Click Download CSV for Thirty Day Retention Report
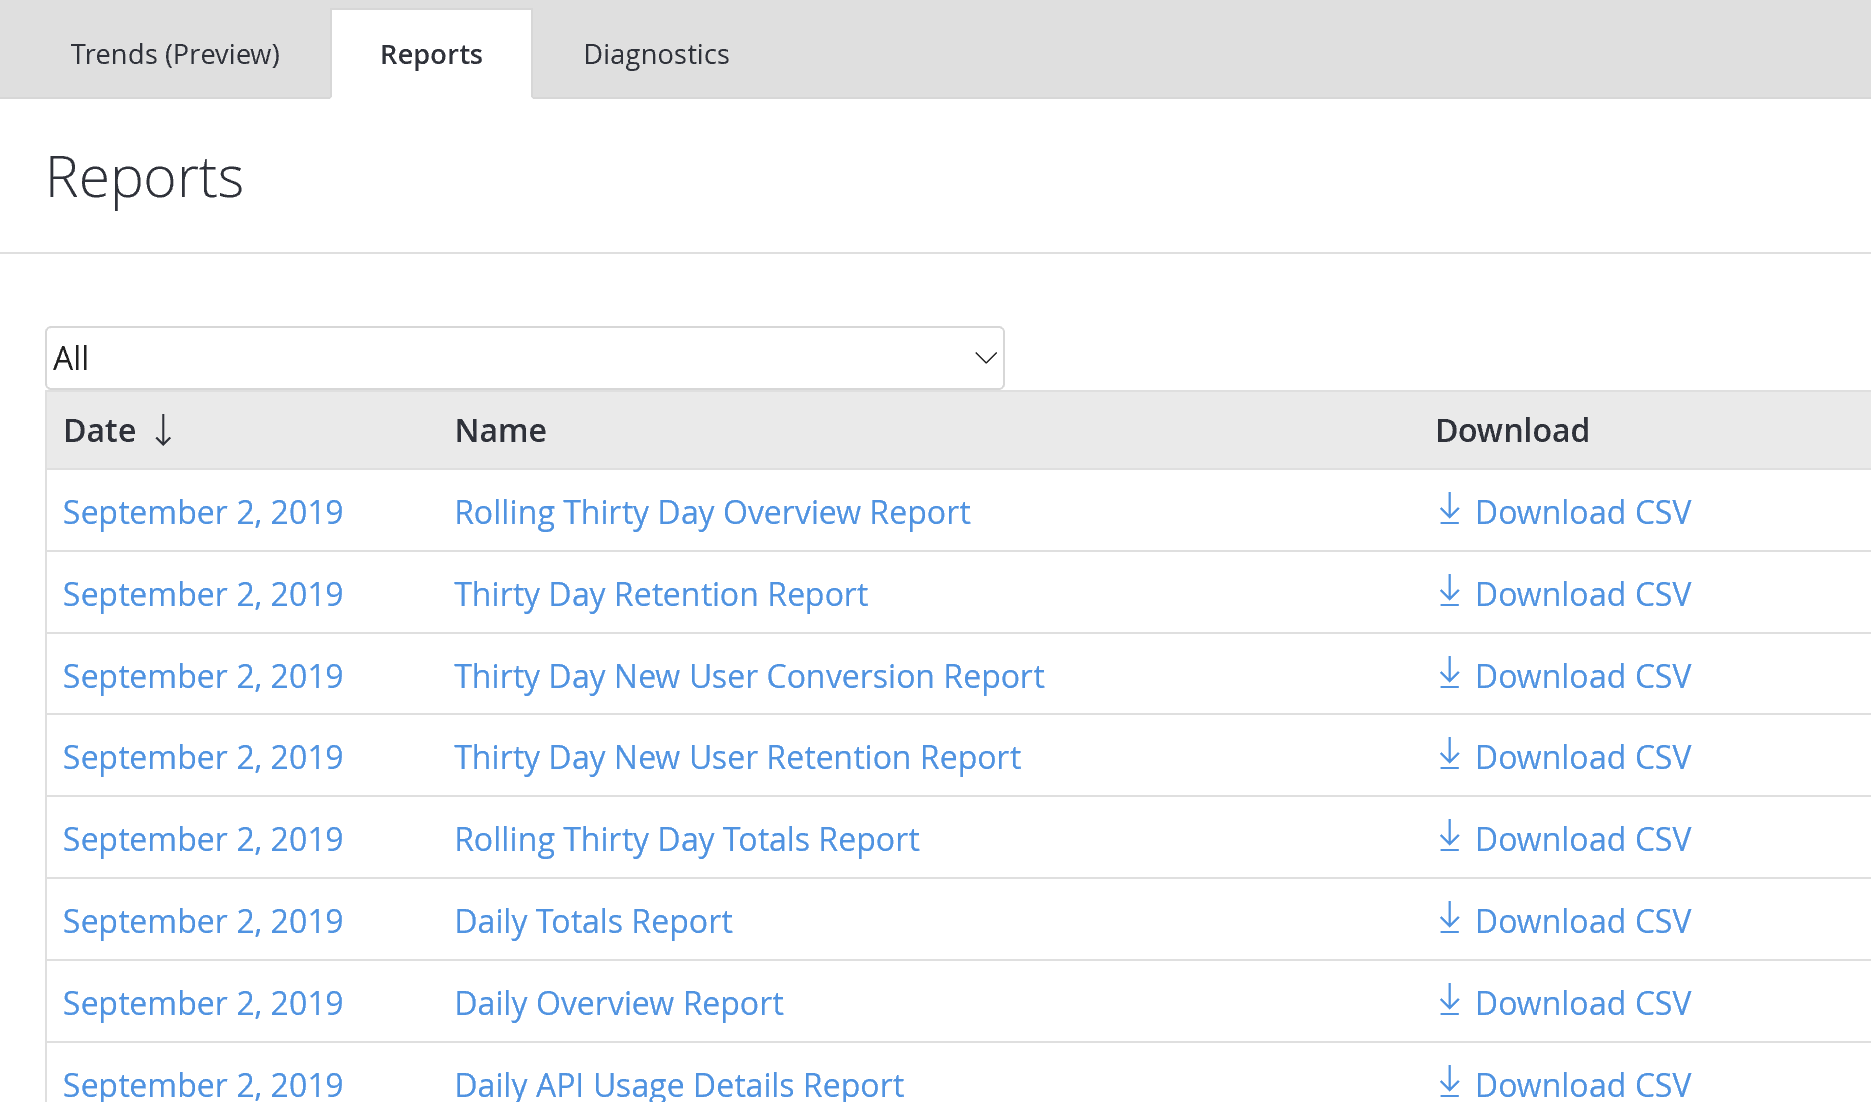 click(1582, 593)
